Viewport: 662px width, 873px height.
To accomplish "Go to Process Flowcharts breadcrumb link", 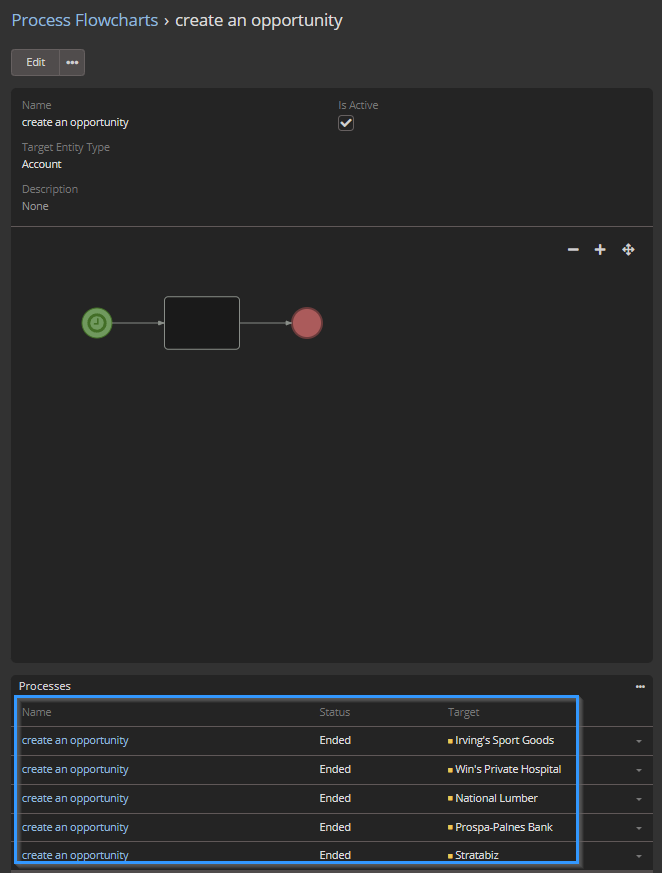I will (84, 20).
